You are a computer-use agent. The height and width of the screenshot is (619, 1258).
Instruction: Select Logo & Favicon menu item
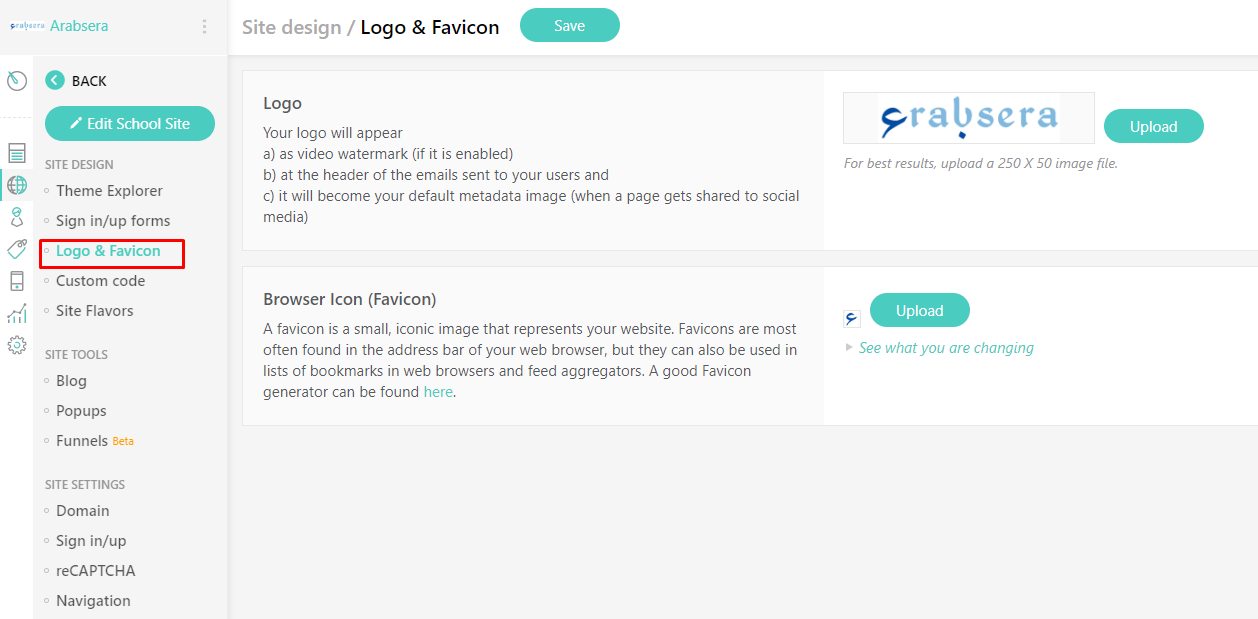pyautogui.click(x=108, y=251)
